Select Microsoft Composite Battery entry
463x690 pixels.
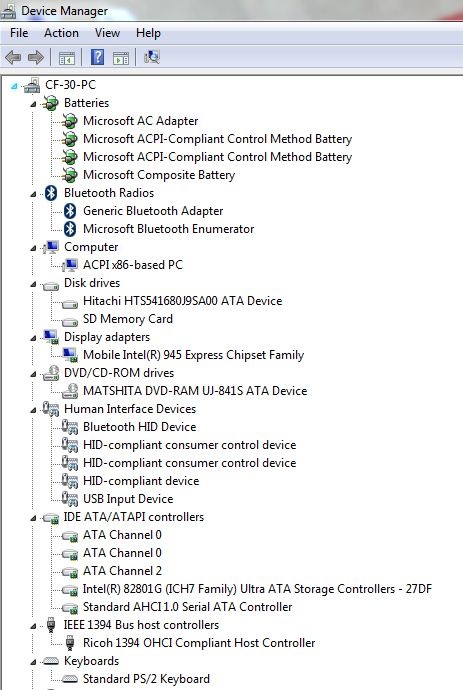(159, 175)
